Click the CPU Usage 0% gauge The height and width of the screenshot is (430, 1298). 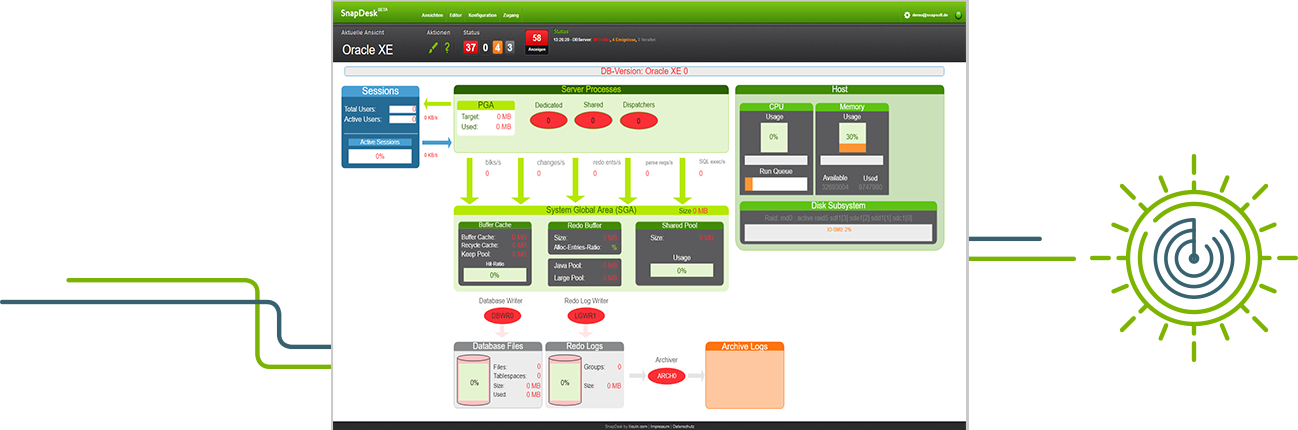(x=773, y=136)
